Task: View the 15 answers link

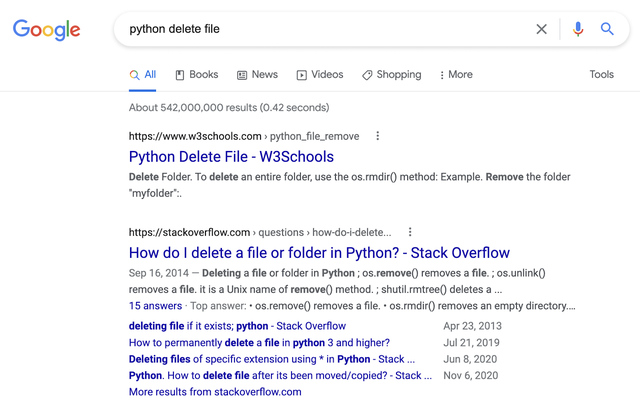Action: pyautogui.click(x=156, y=306)
